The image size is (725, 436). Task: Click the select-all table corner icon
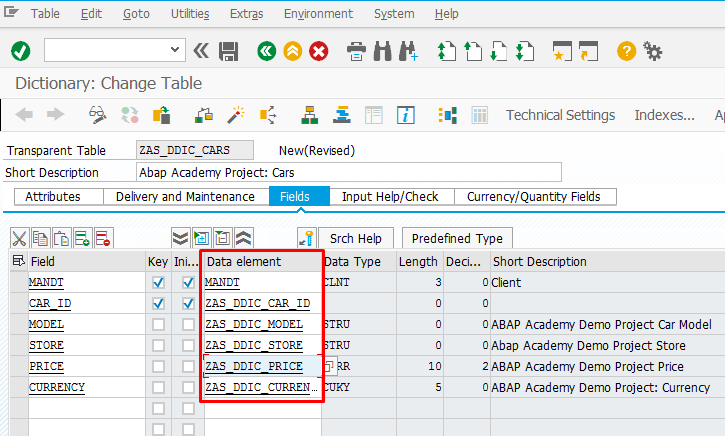click(19, 261)
